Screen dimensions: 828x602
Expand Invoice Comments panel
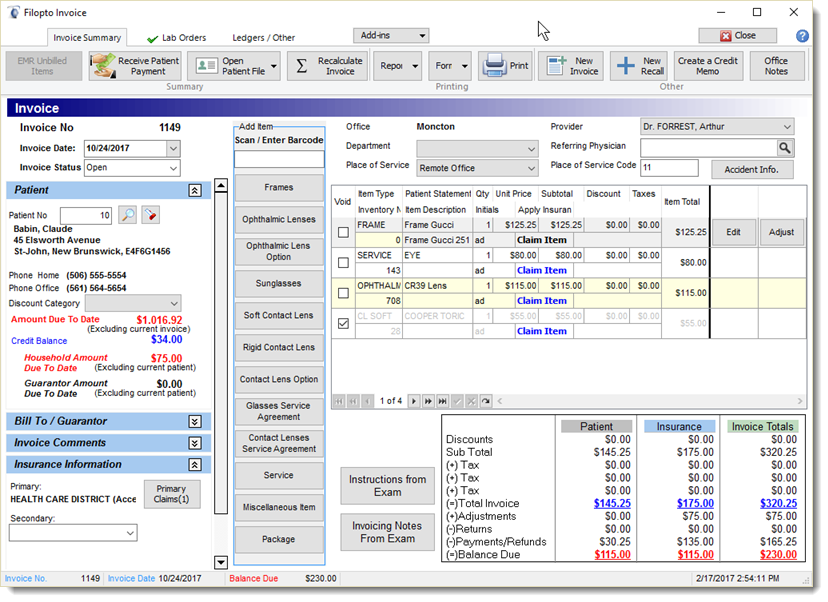pos(195,443)
